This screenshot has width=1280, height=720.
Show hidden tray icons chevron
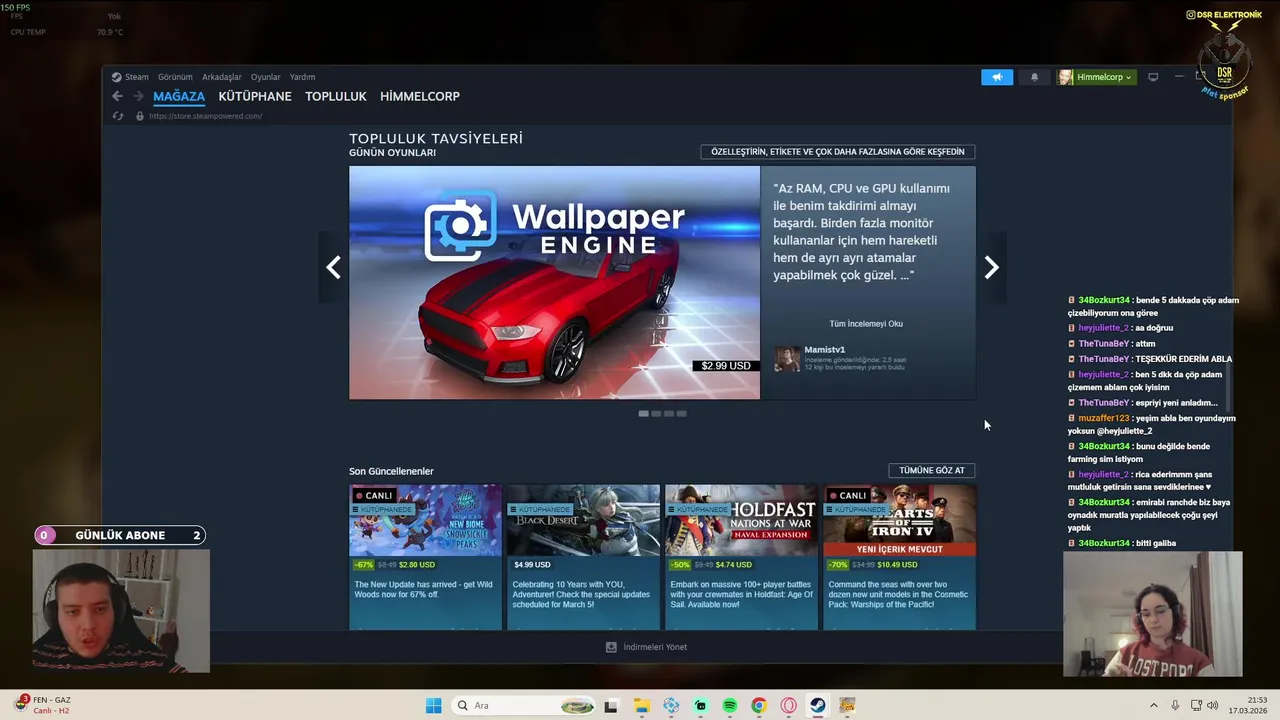point(1153,706)
